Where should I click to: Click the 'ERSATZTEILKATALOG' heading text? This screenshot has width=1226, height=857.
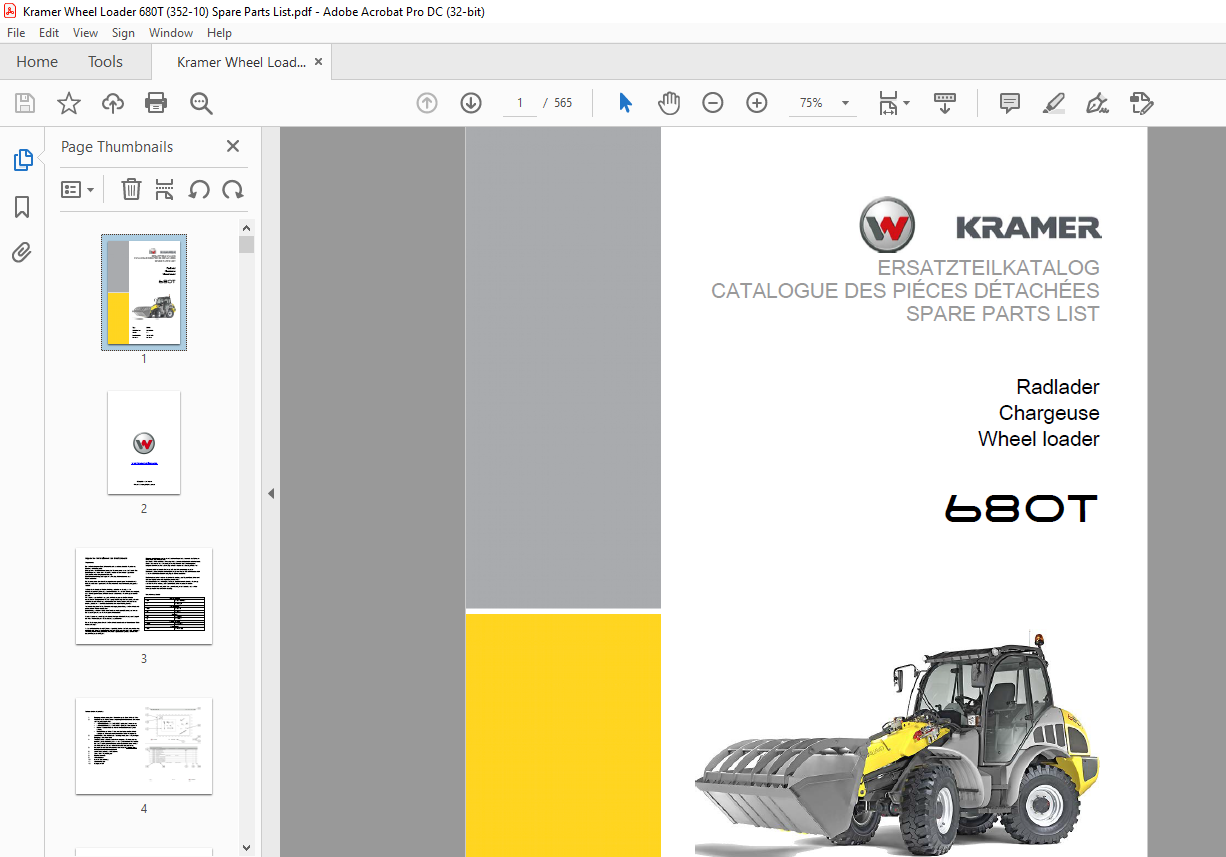click(x=988, y=268)
